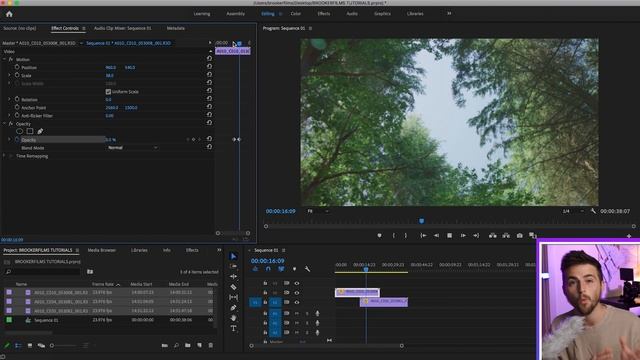Switch Project panel to icon view

pos(30,345)
